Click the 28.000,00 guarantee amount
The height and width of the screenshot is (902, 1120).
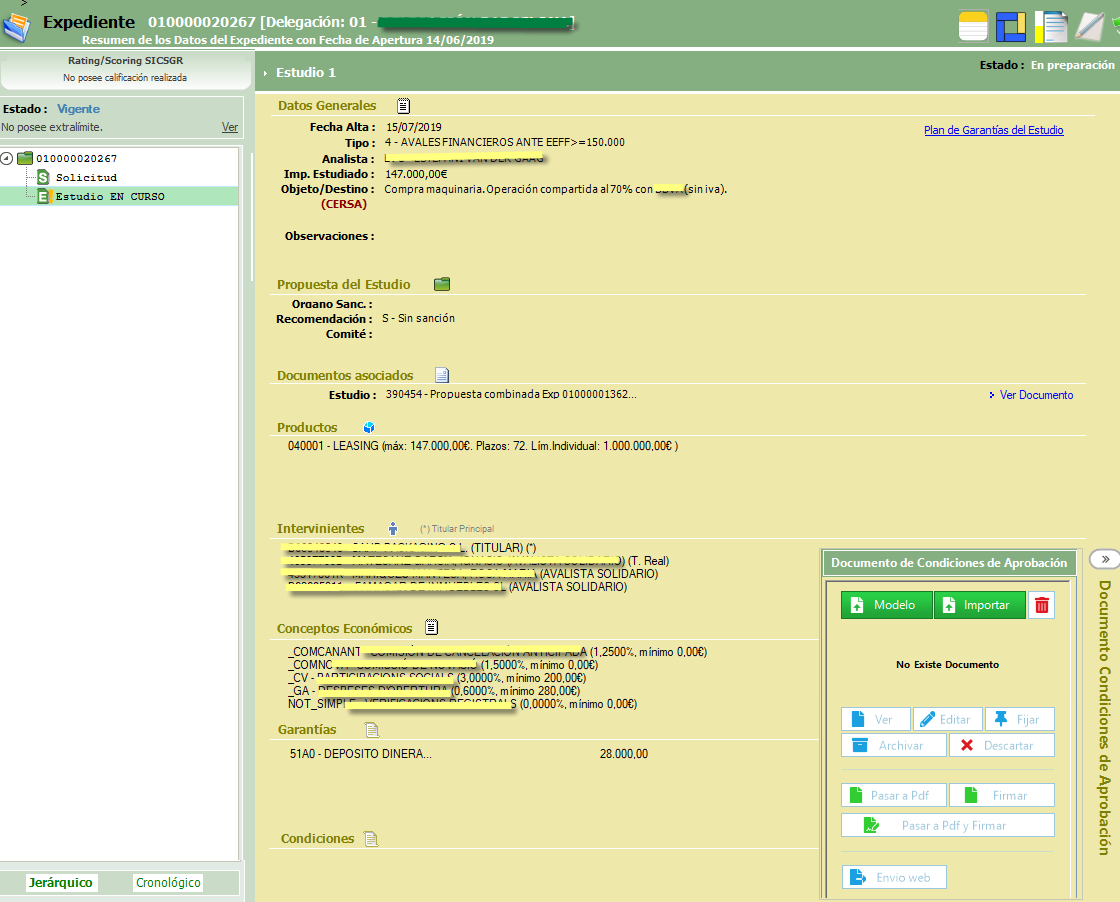pyautogui.click(x=624, y=753)
